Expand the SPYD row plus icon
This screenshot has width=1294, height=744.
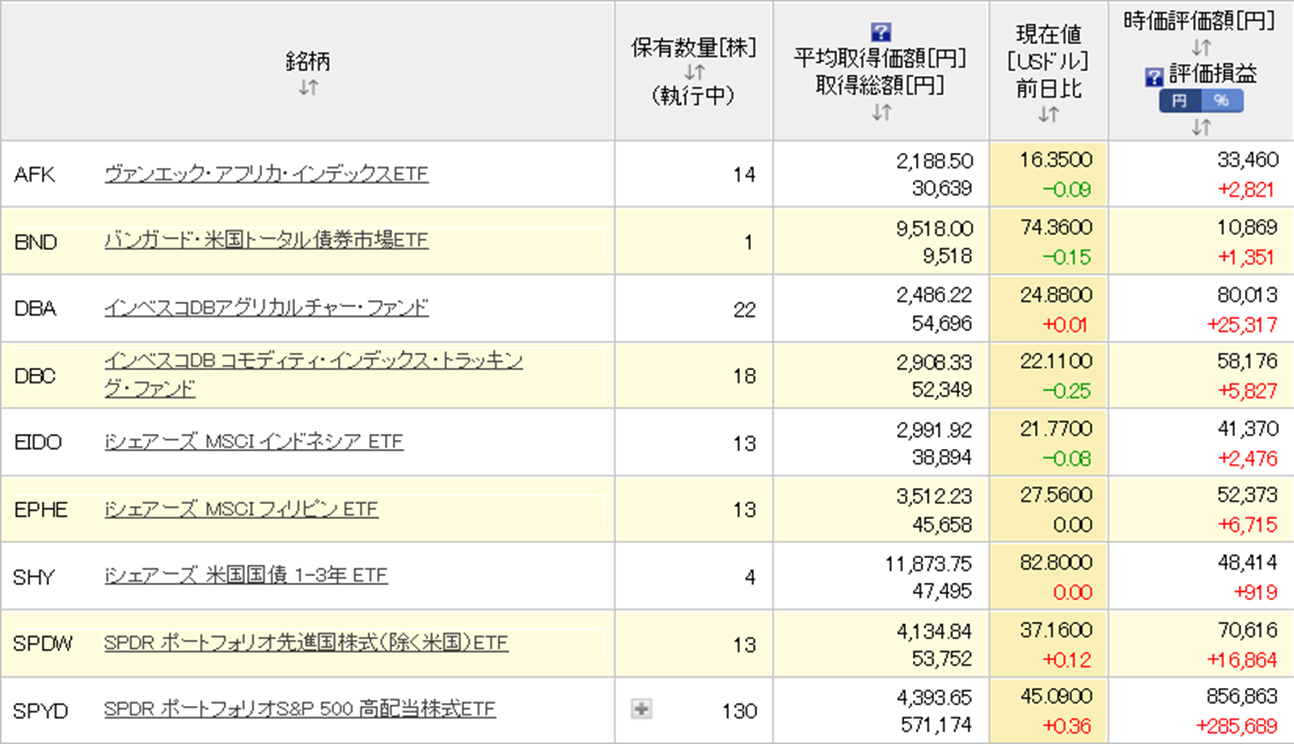coord(641,709)
